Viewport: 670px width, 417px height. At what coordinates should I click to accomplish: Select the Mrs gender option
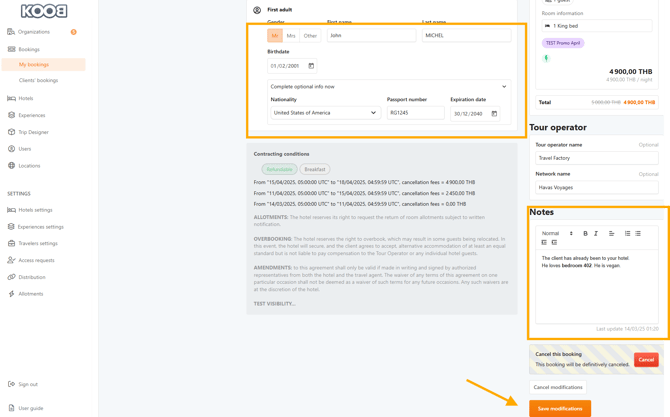(x=291, y=36)
